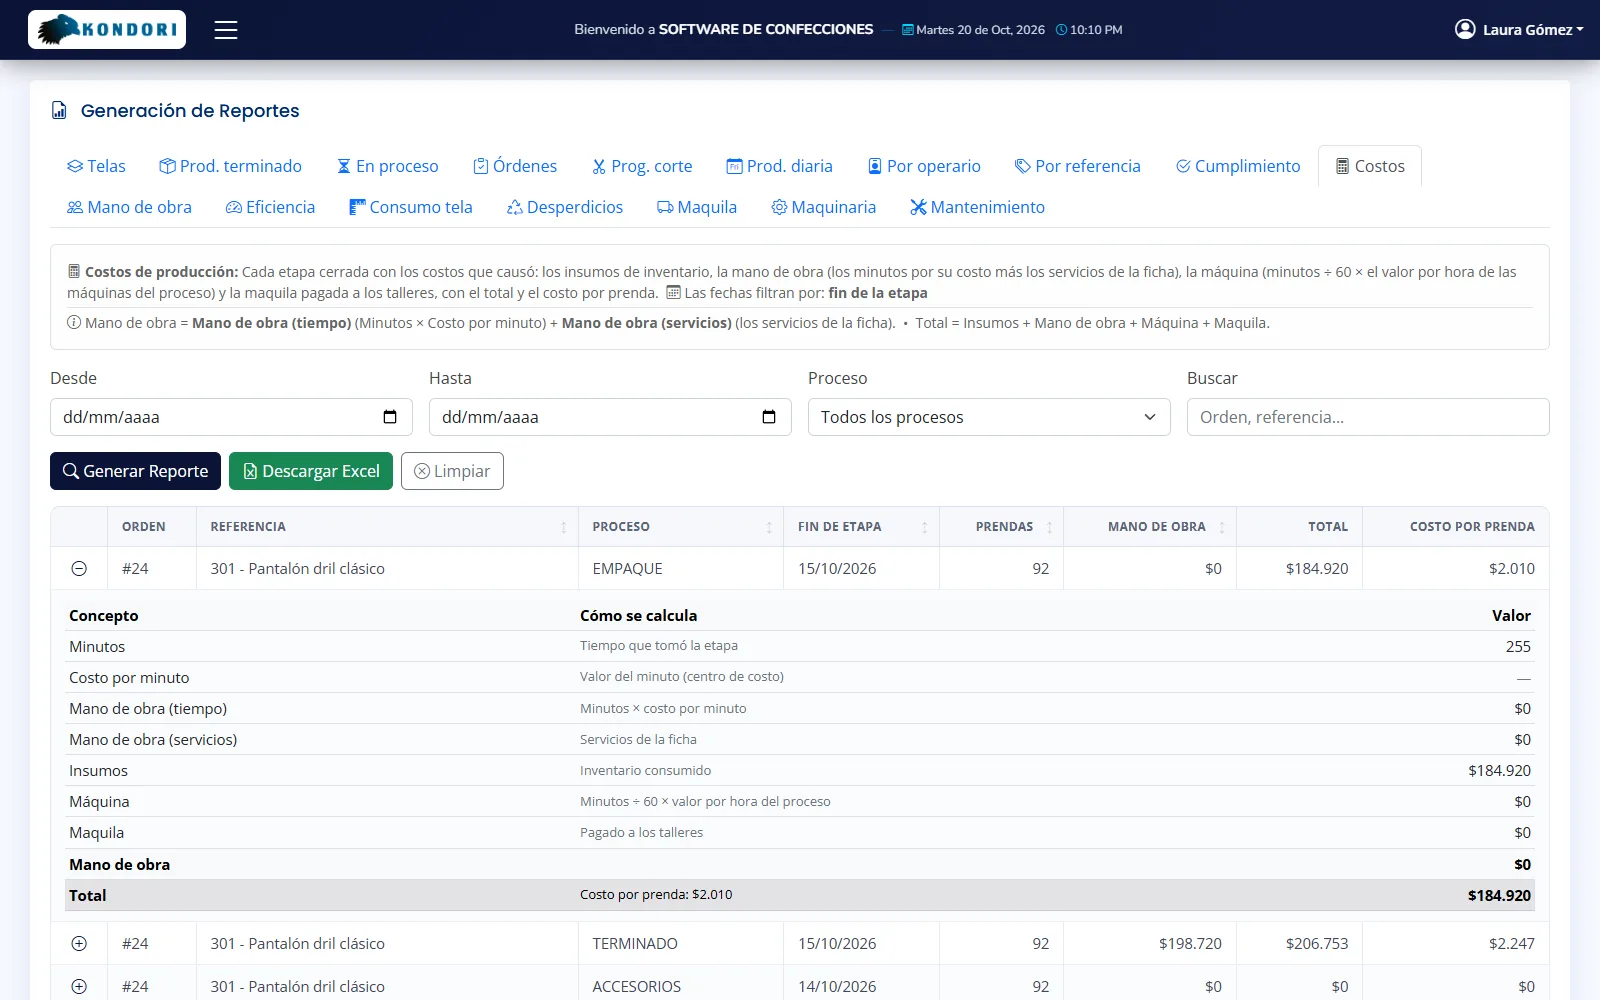Click the Descargar Excel button
The height and width of the screenshot is (1000, 1600).
click(x=311, y=471)
